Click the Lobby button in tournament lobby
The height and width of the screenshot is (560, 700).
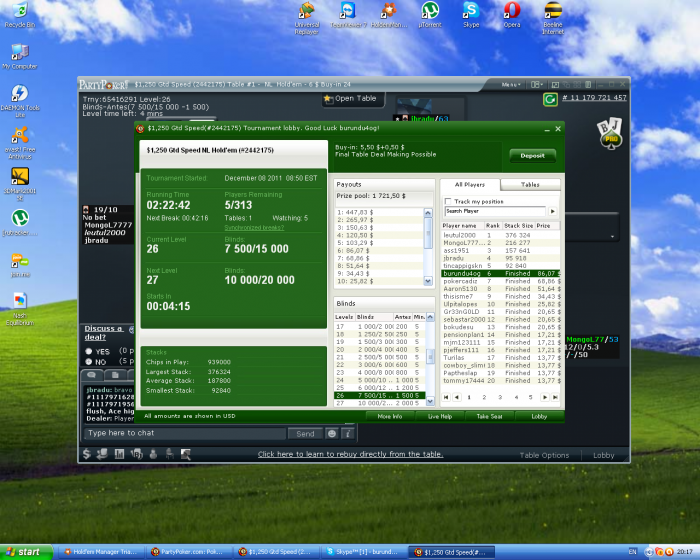tap(539, 416)
